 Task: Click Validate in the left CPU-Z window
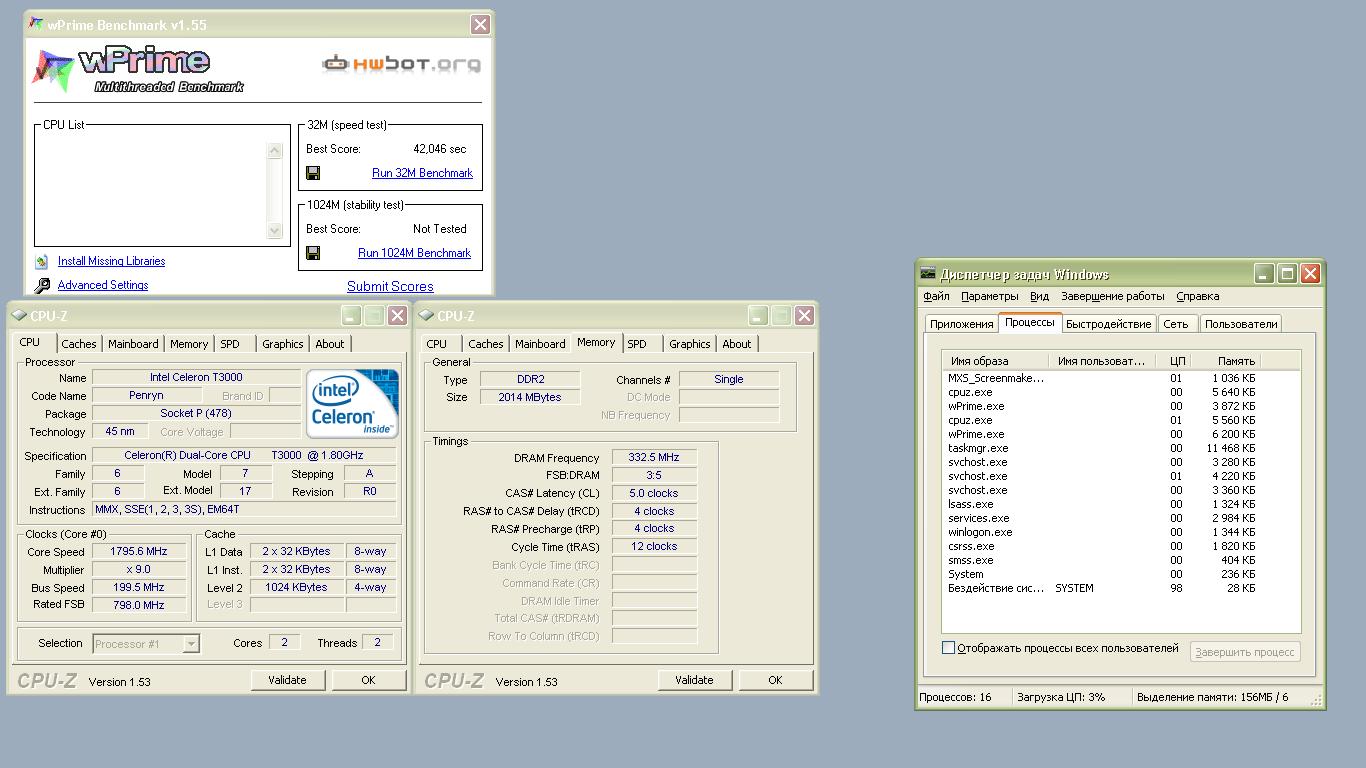287,680
